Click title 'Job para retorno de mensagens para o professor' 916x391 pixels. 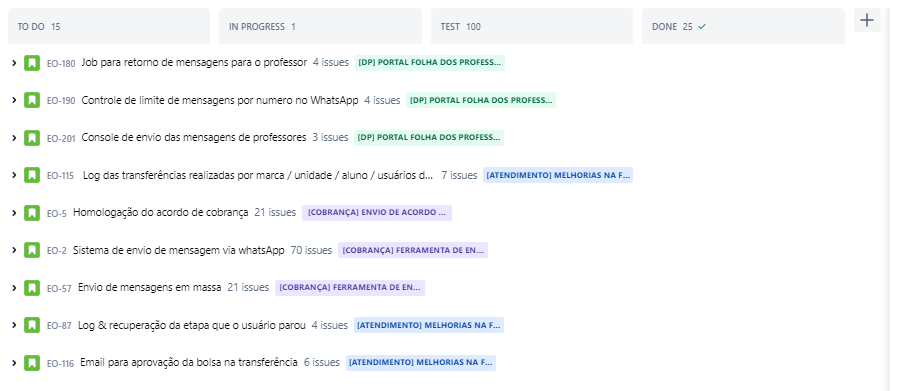[x=194, y=63]
